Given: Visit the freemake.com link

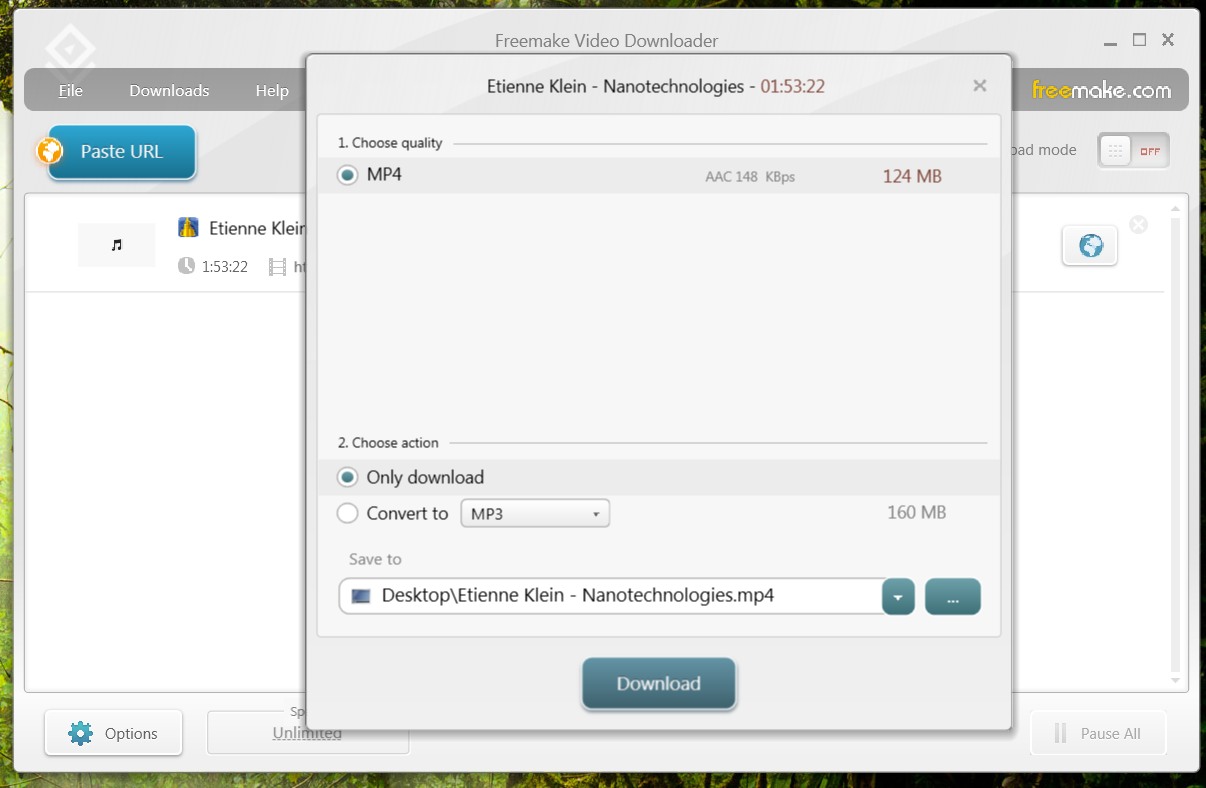Looking at the screenshot, I should point(1101,90).
